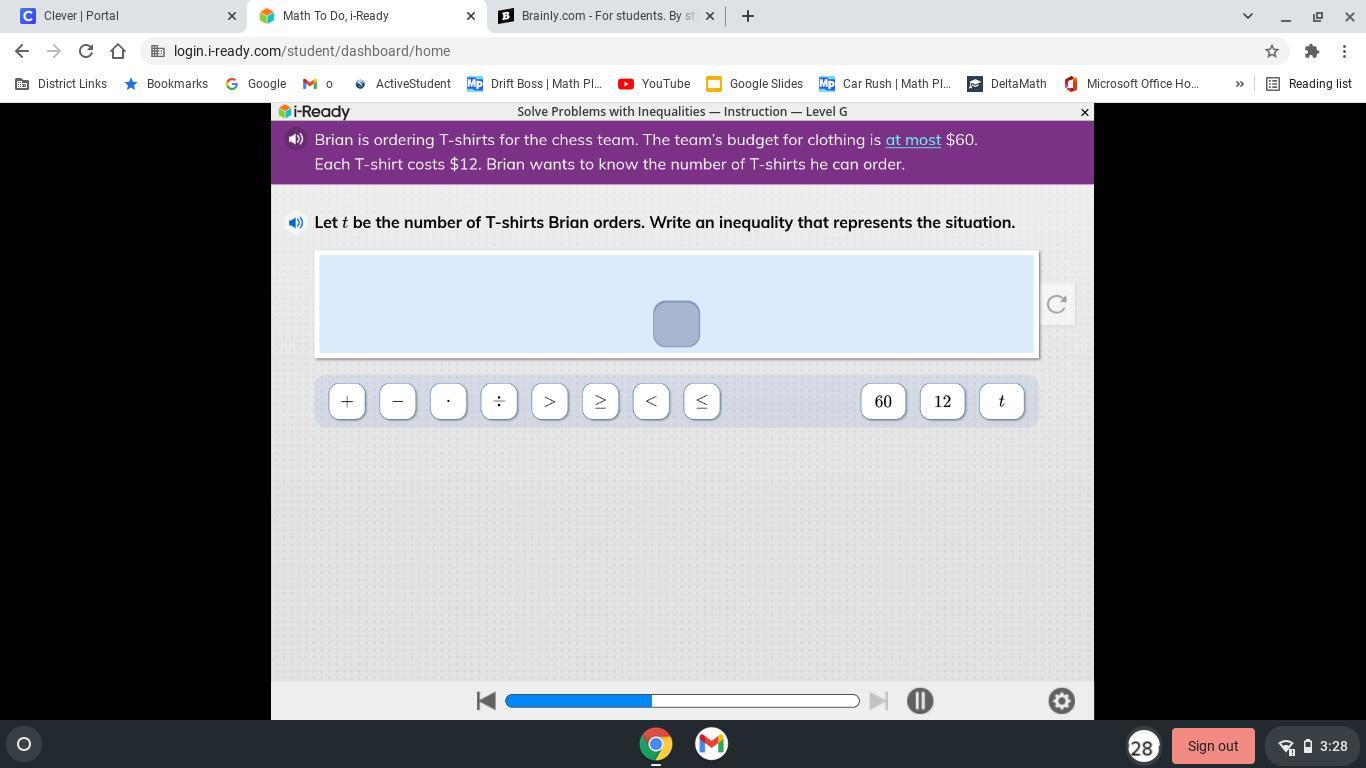Image resolution: width=1366 pixels, height=768 pixels.
Task: Switch to the Brainly.com tab
Action: (606, 16)
